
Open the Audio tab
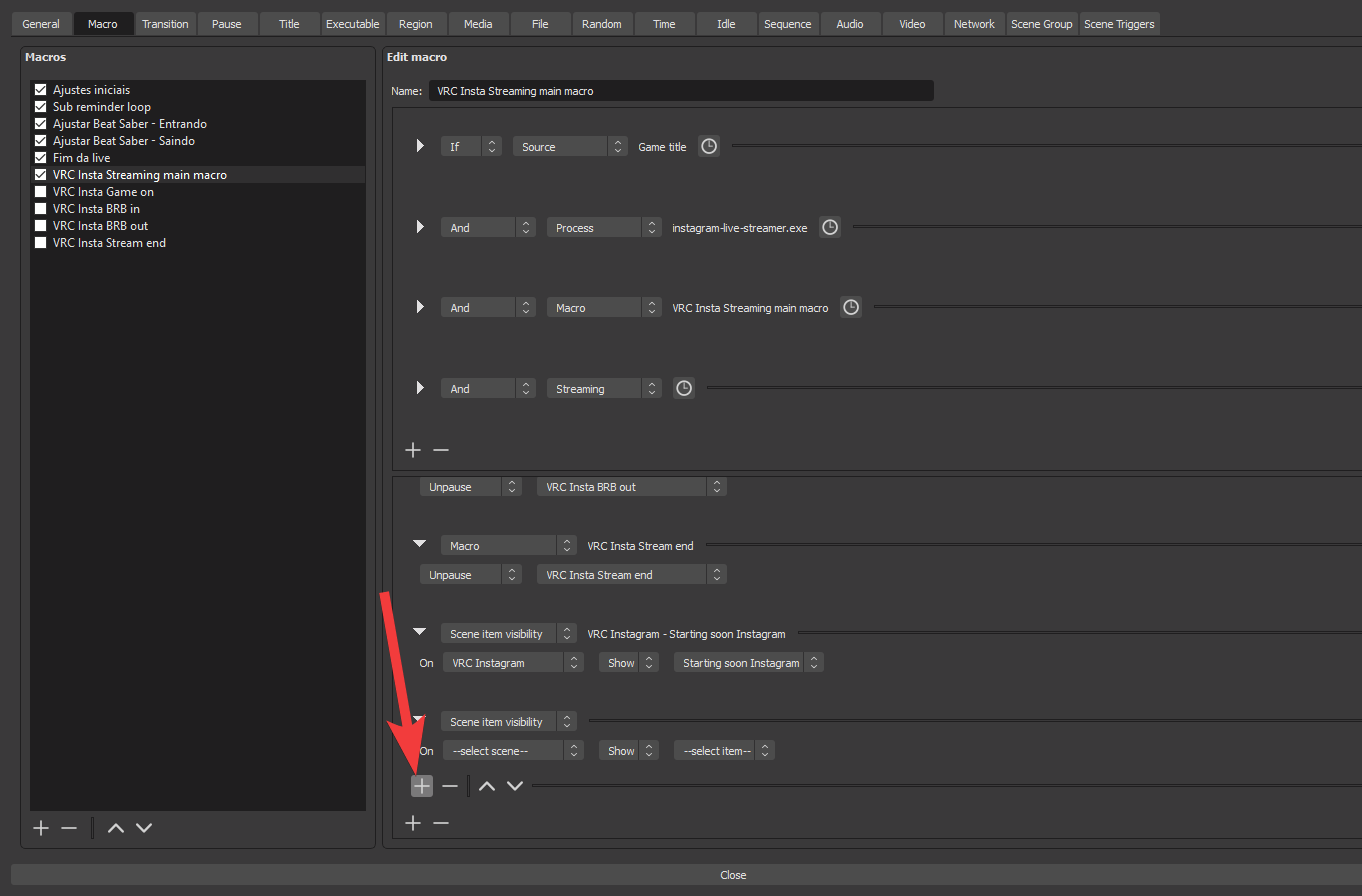(850, 24)
